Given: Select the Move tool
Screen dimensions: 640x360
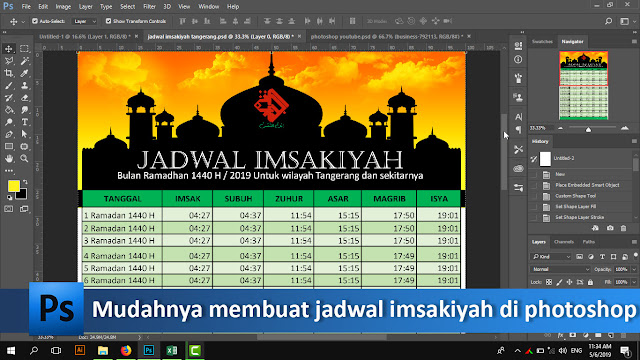Looking at the screenshot, I should point(9,49).
